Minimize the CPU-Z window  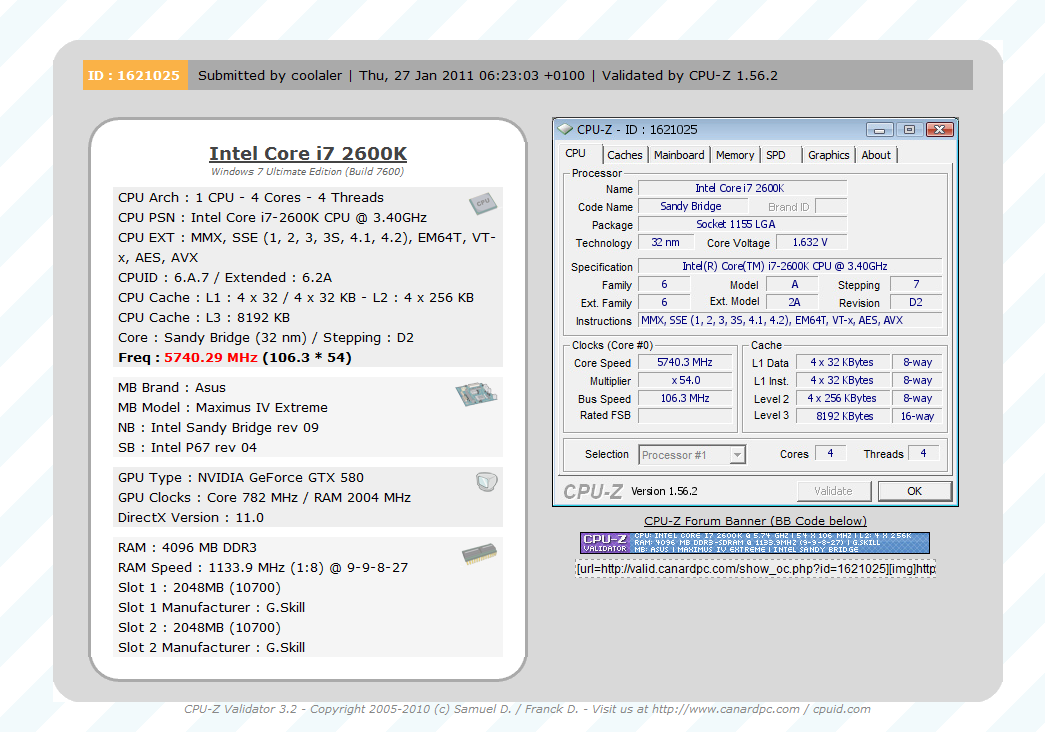click(x=880, y=129)
